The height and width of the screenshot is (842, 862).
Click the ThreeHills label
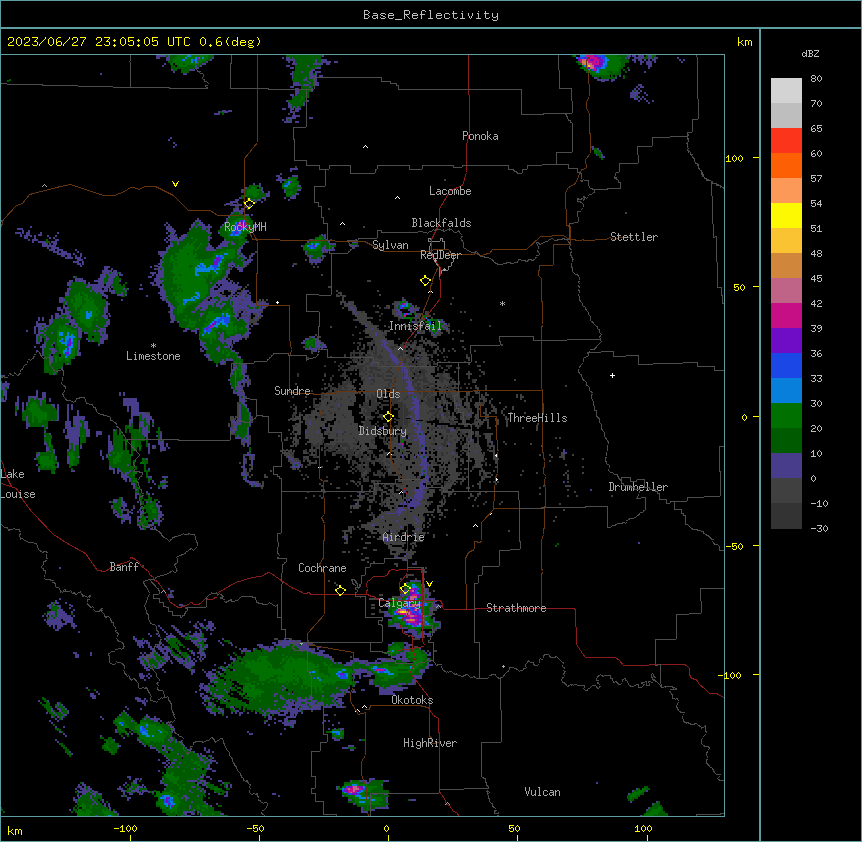coord(537,418)
